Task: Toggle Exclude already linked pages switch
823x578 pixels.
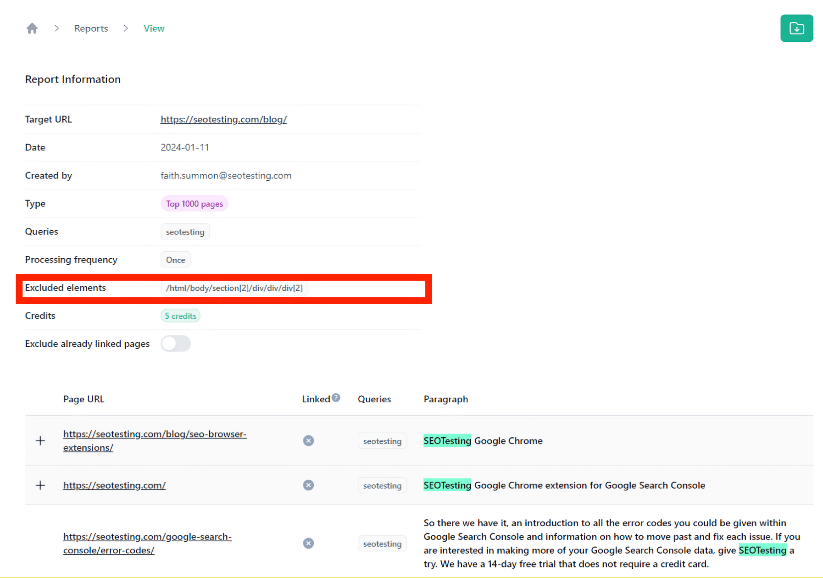Action: tap(176, 344)
